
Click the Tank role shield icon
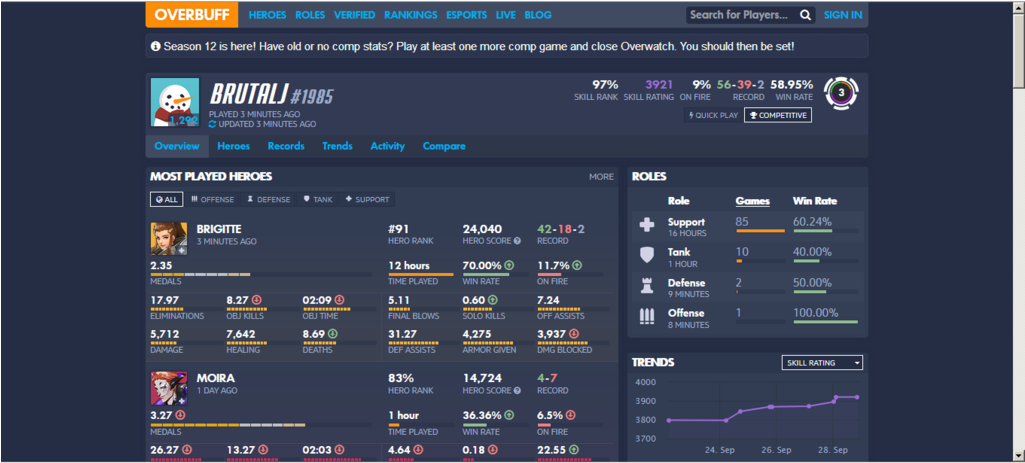click(647, 256)
